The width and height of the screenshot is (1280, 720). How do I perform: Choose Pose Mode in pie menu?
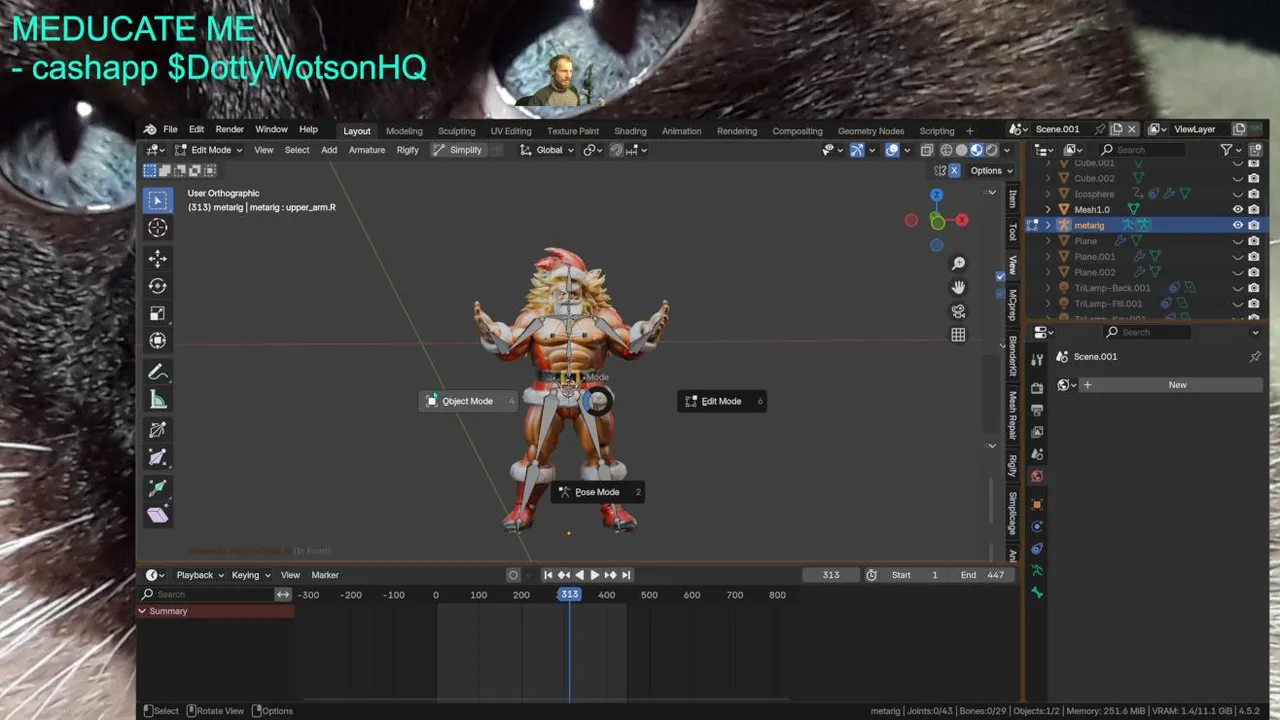[x=597, y=492]
